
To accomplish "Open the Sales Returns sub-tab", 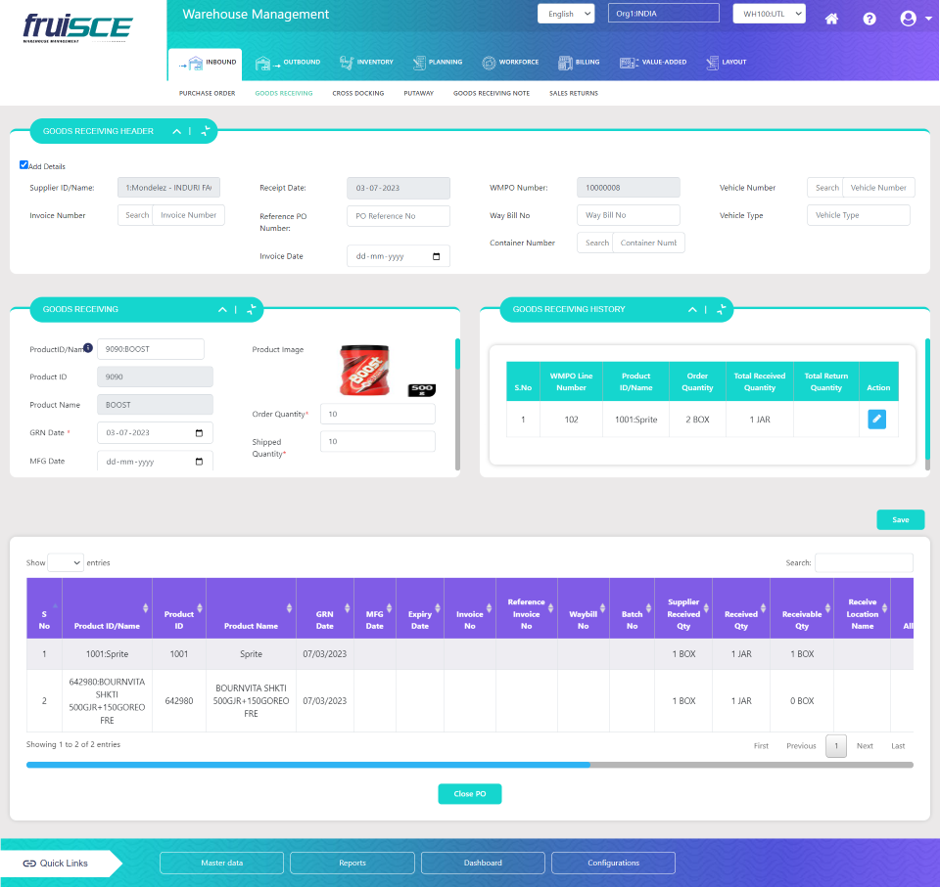I will click(x=573, y=93).
